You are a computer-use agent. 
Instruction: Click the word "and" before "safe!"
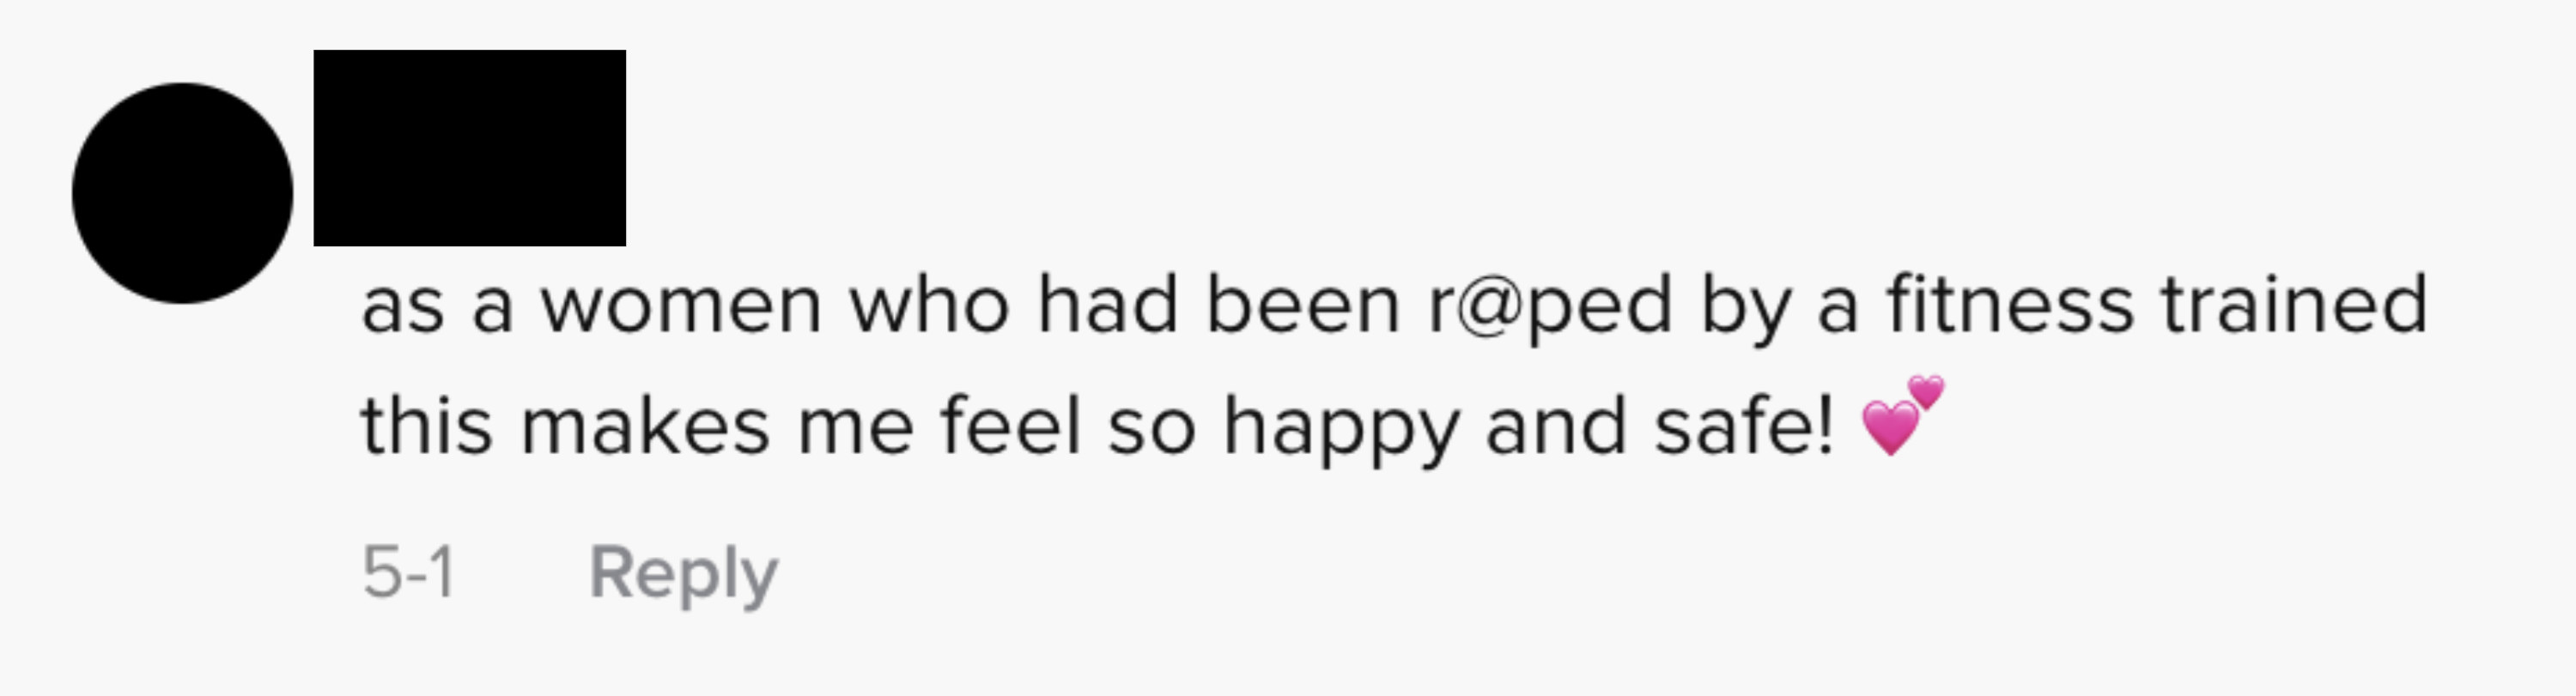point(1556,426)
